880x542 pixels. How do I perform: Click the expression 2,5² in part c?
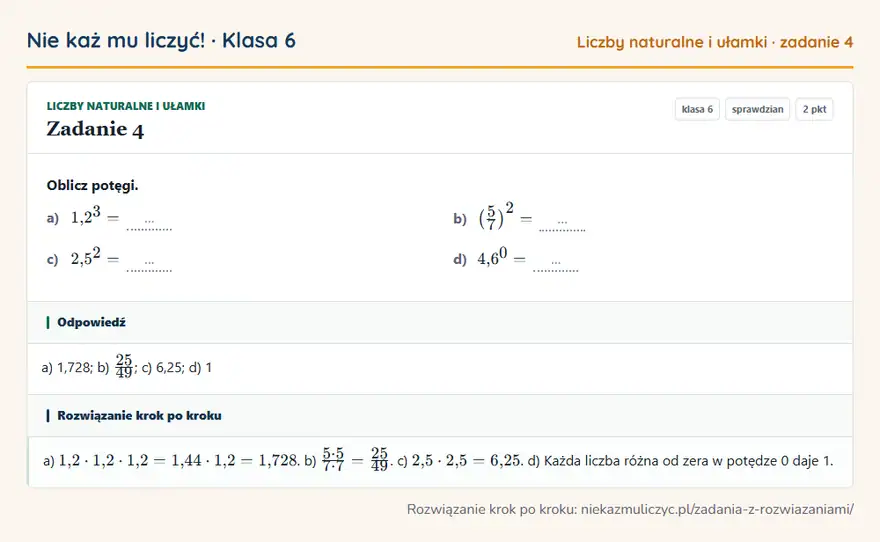[x=85, y=257]
